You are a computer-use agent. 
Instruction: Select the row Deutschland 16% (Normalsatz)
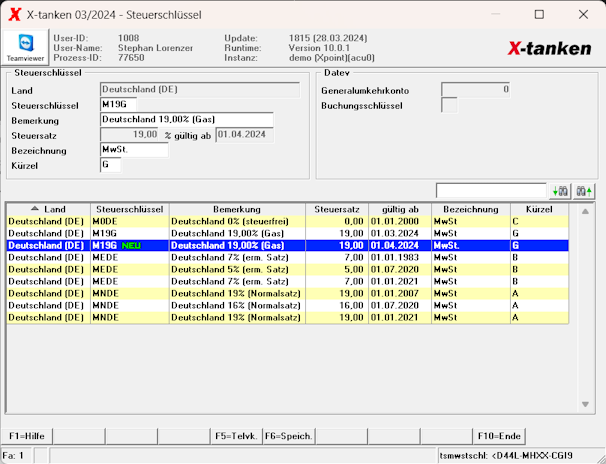point(288,305)
